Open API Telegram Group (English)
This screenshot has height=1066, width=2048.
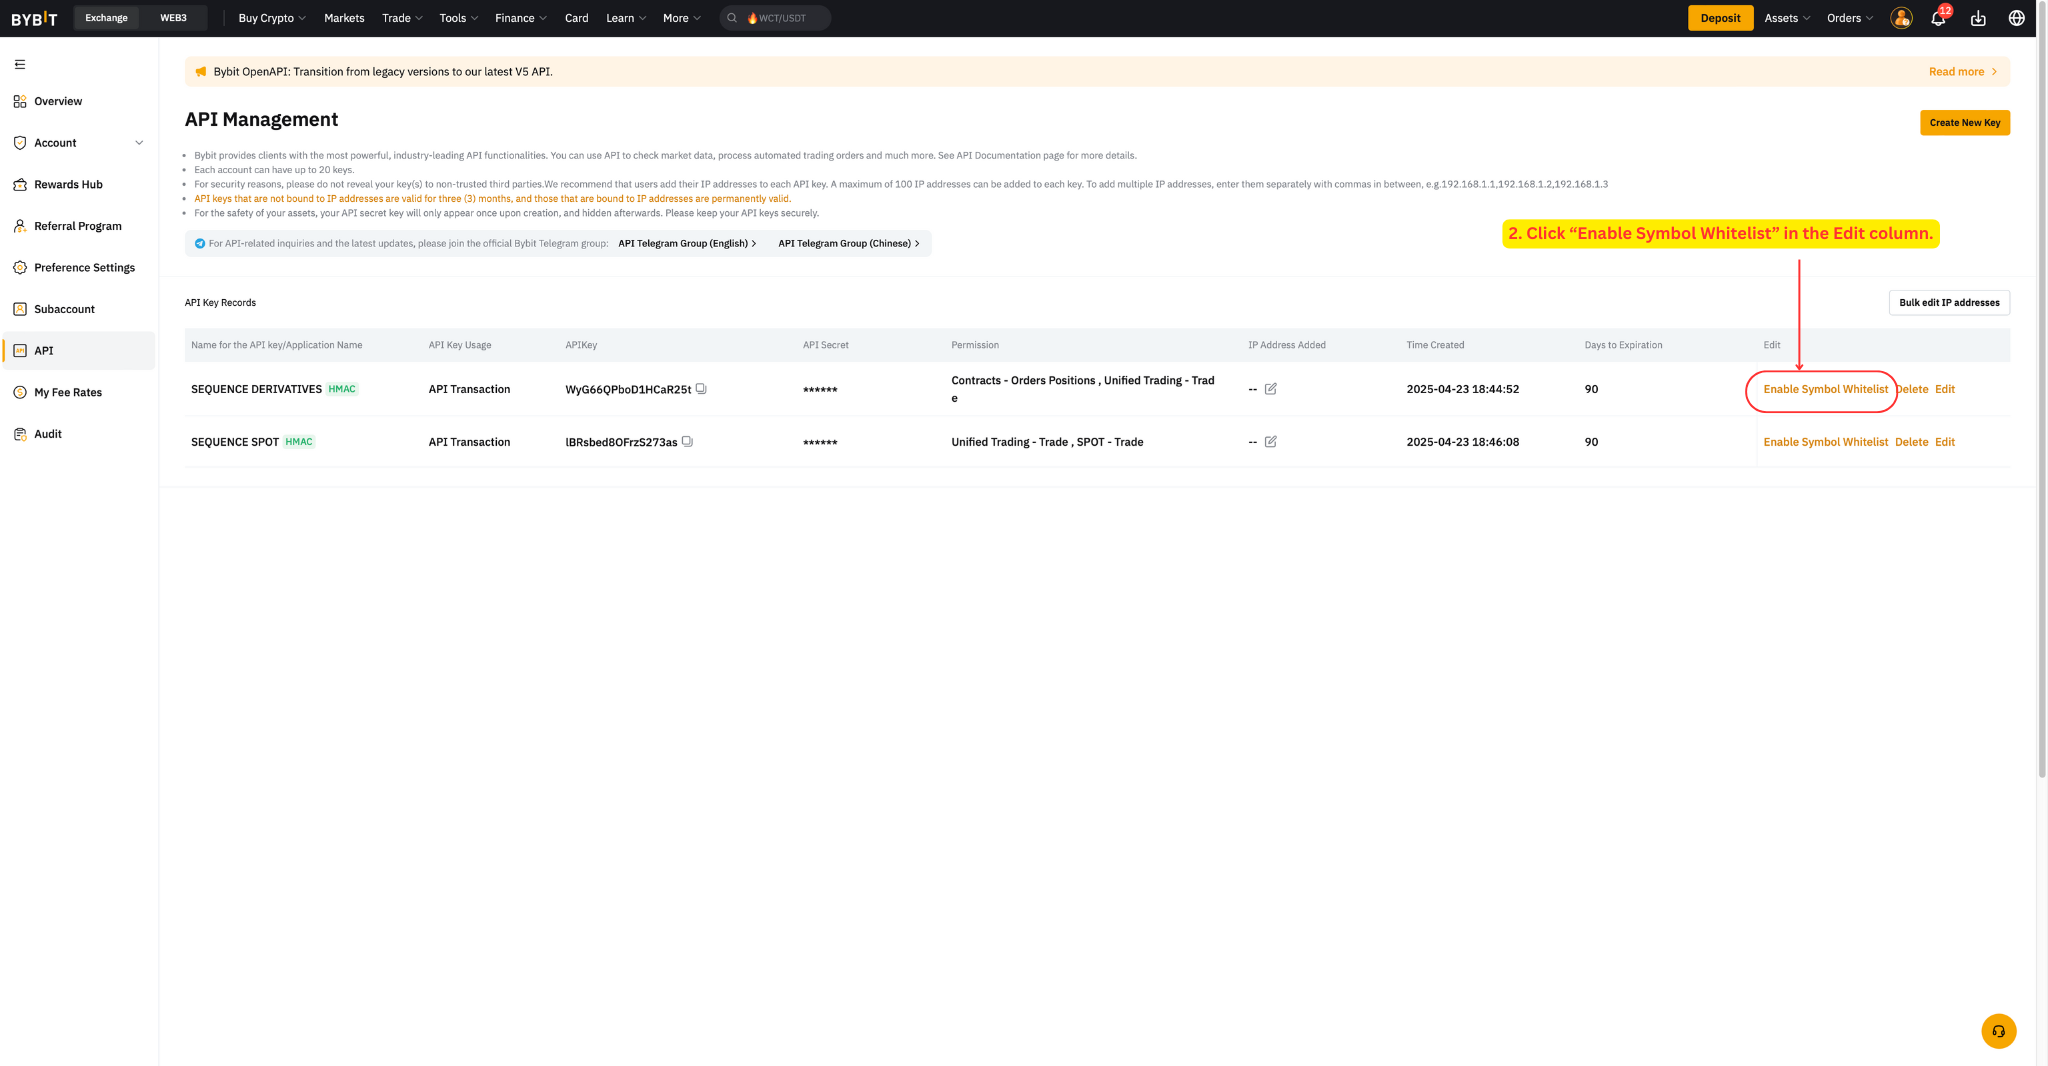pos(687,243)
